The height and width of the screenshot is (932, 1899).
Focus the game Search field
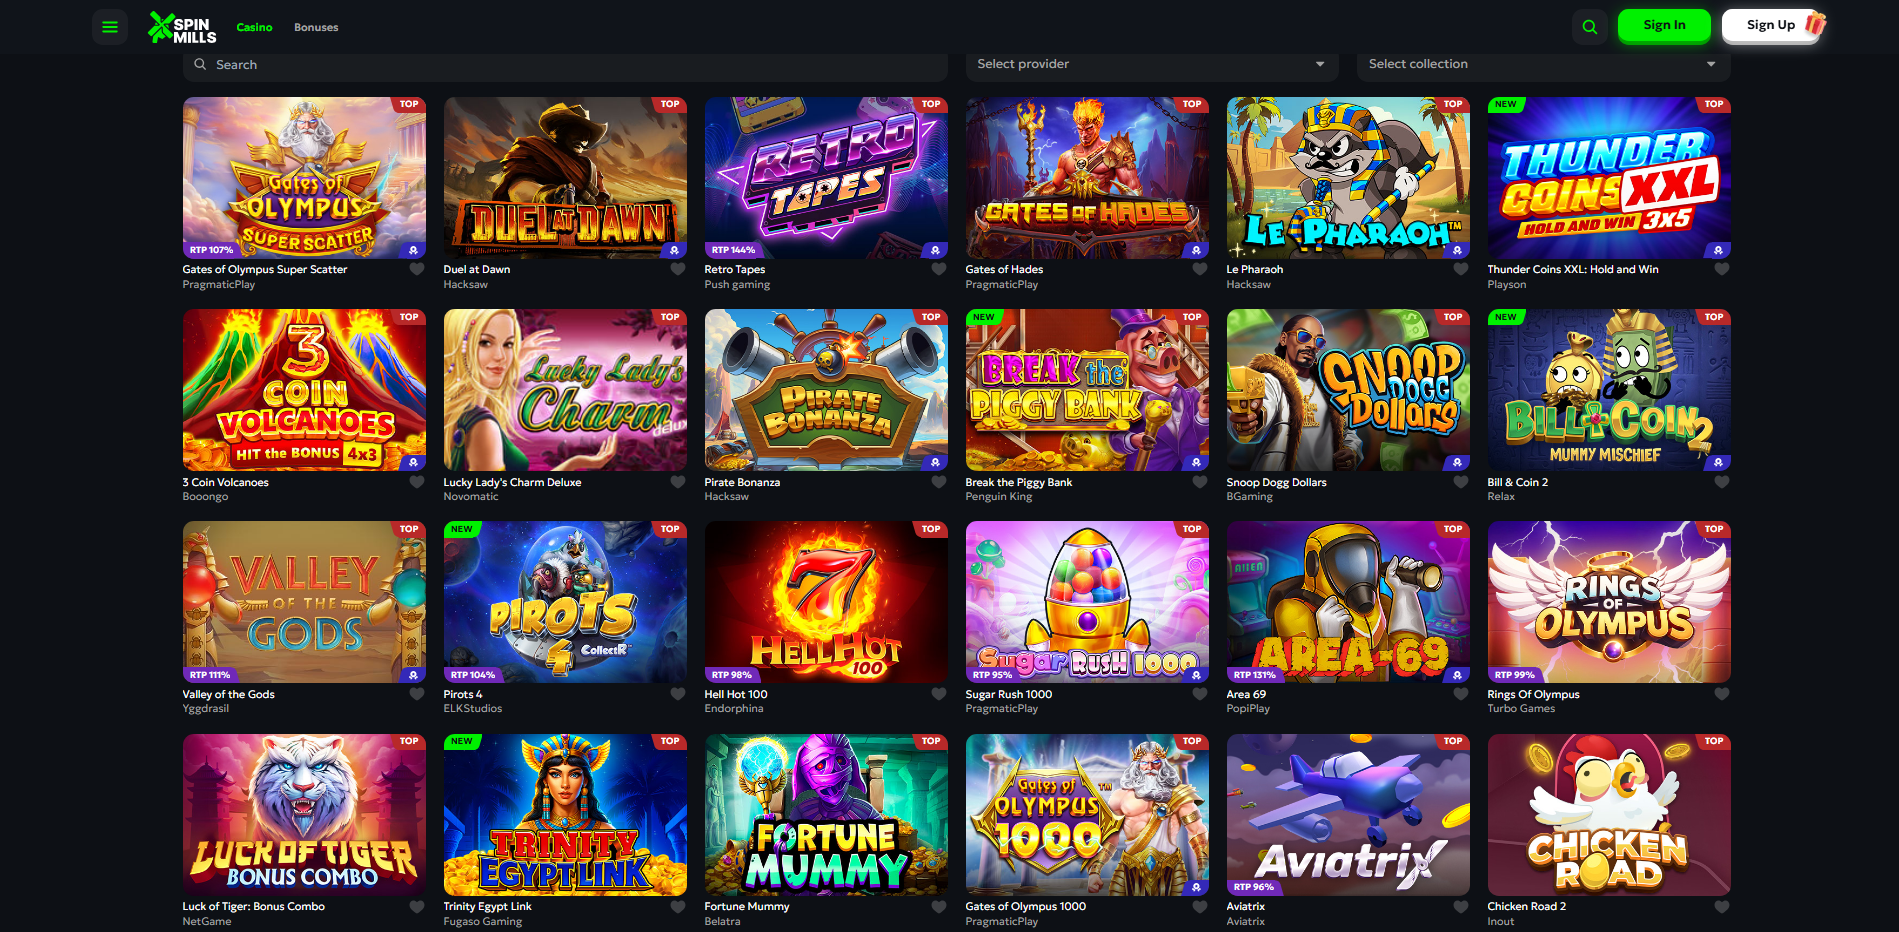(565, 64)
